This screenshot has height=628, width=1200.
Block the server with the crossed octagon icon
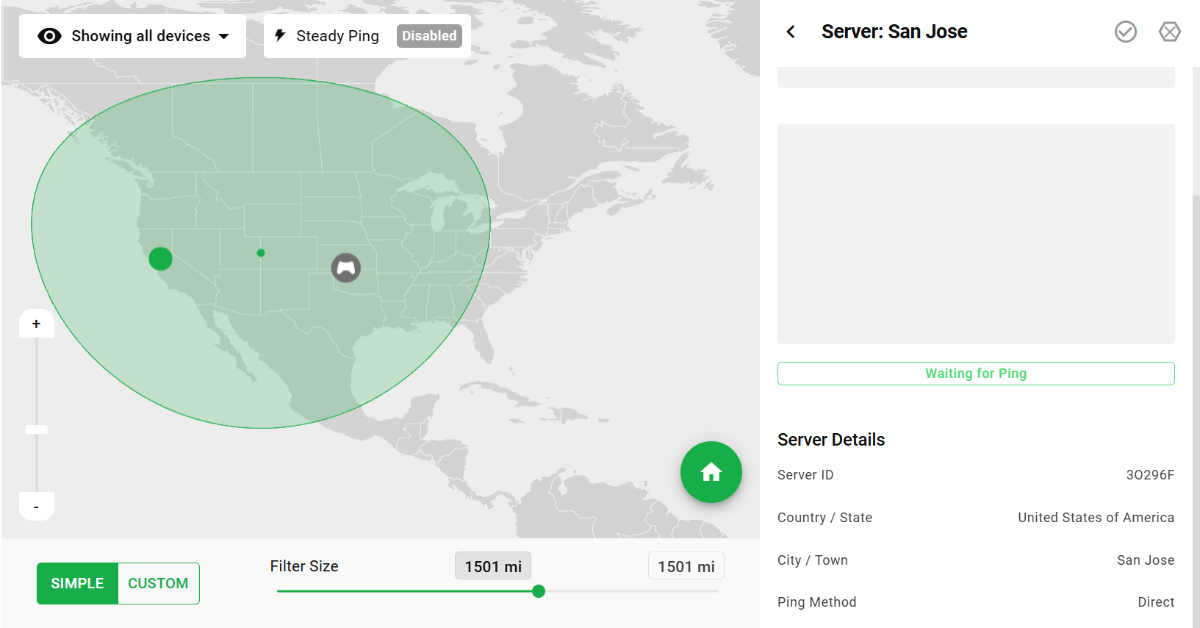click(1169, 32)
